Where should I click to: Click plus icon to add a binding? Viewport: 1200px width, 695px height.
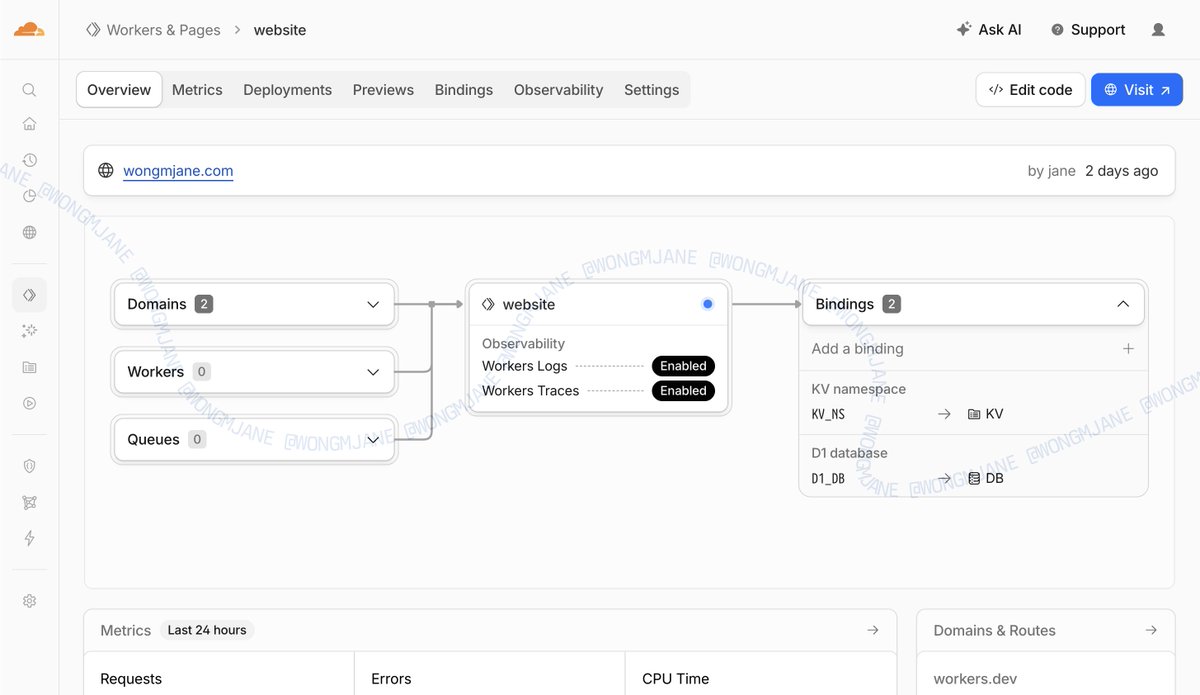click(x=1128, y=349)
